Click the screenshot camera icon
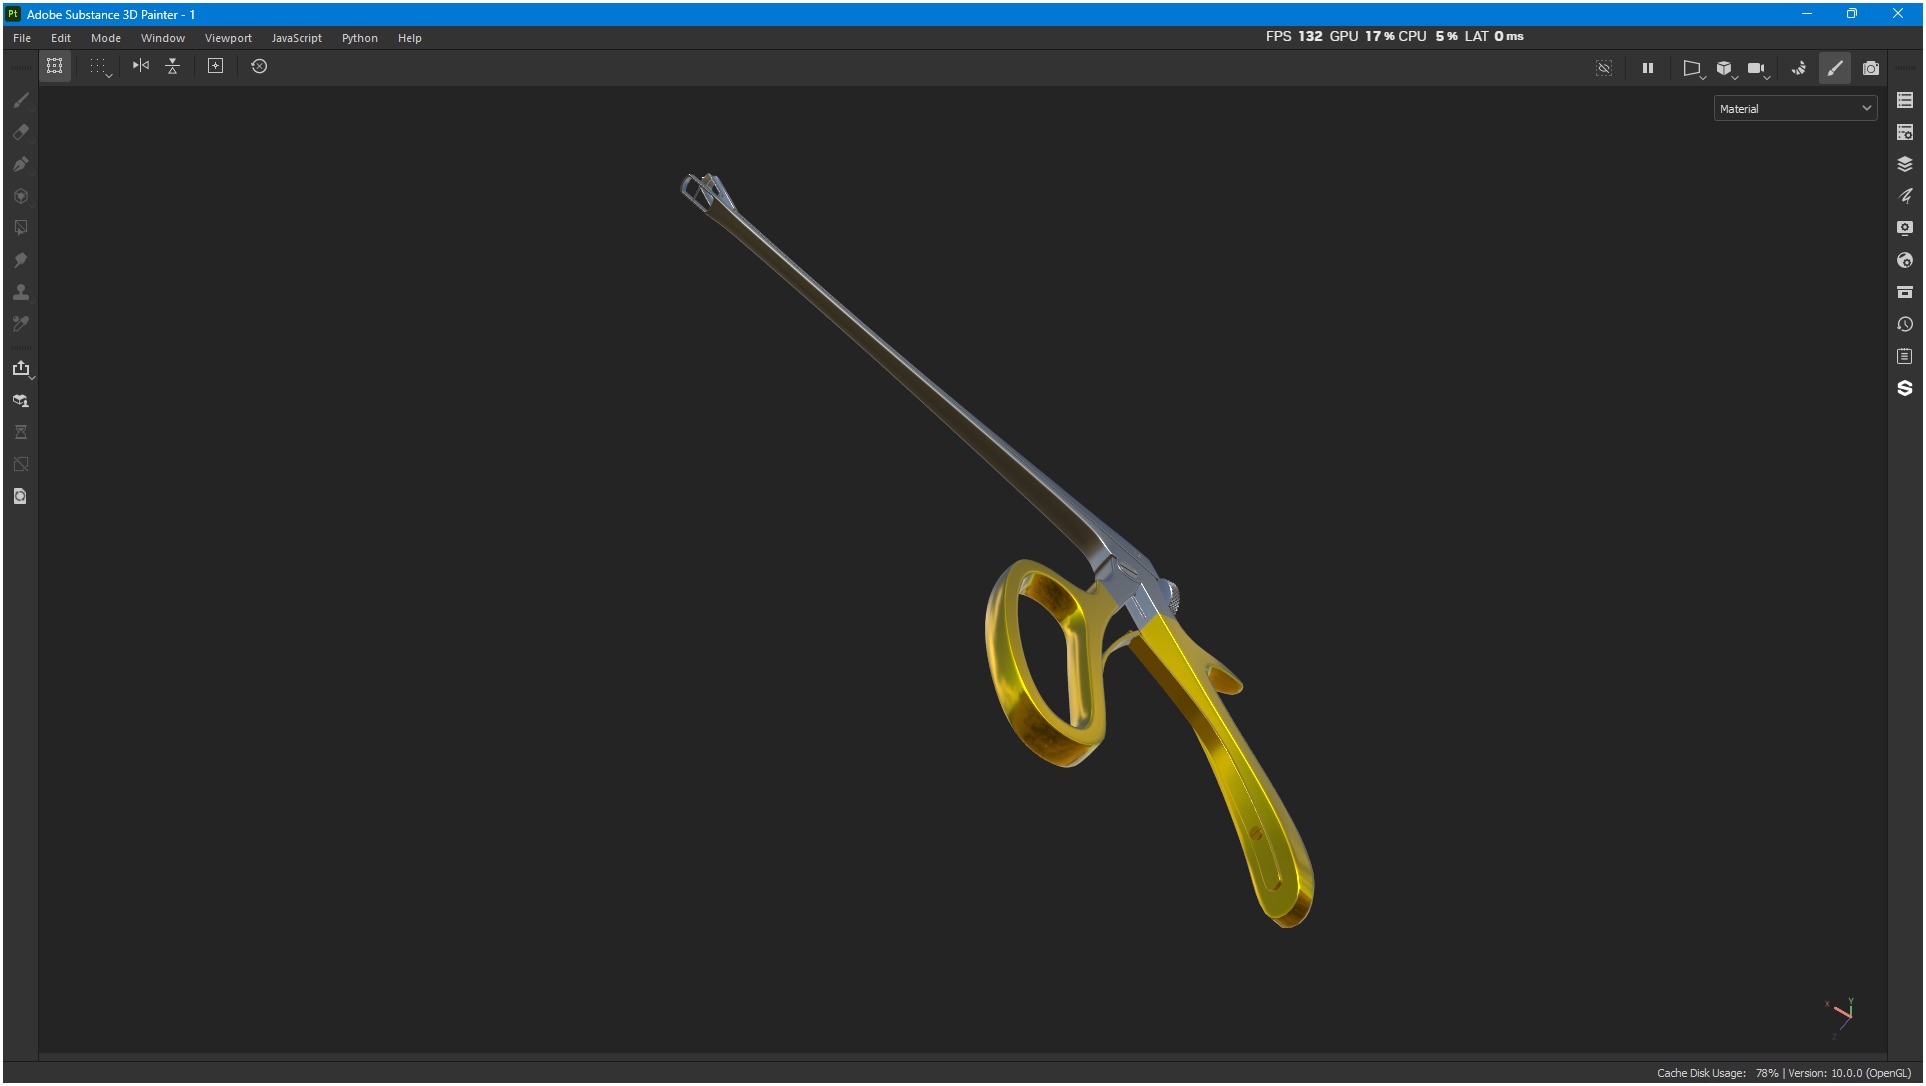1926x1086 pixels. pos(1871,68)
